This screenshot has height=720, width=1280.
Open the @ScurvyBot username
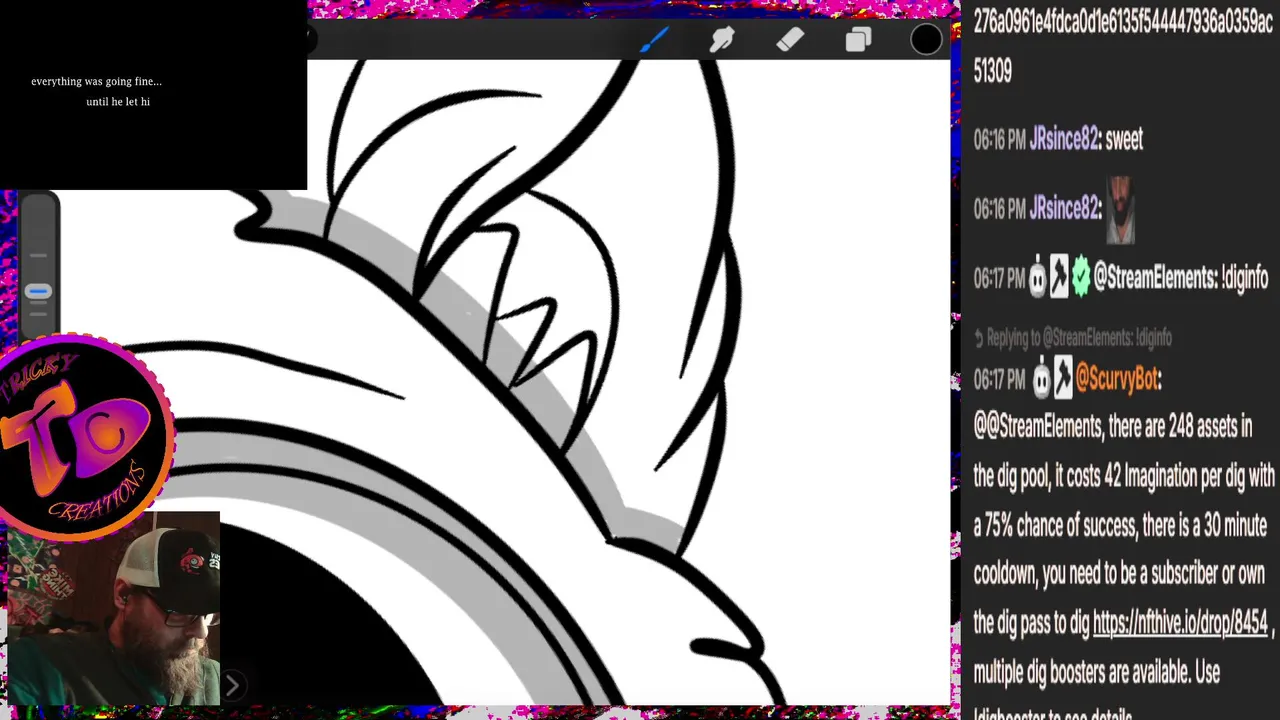[1117, 379]
